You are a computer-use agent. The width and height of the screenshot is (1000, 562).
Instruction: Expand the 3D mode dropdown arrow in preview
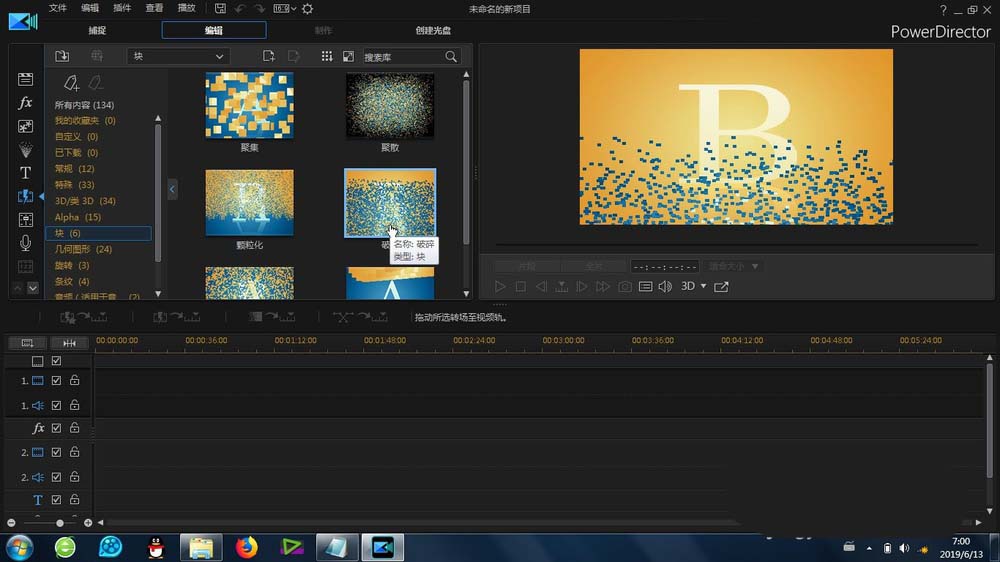click(703, 287)
